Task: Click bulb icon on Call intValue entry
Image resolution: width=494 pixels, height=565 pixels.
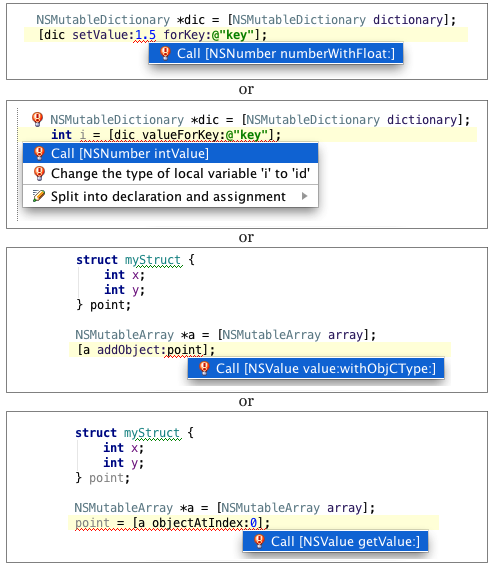Action: tap(39, 153)
